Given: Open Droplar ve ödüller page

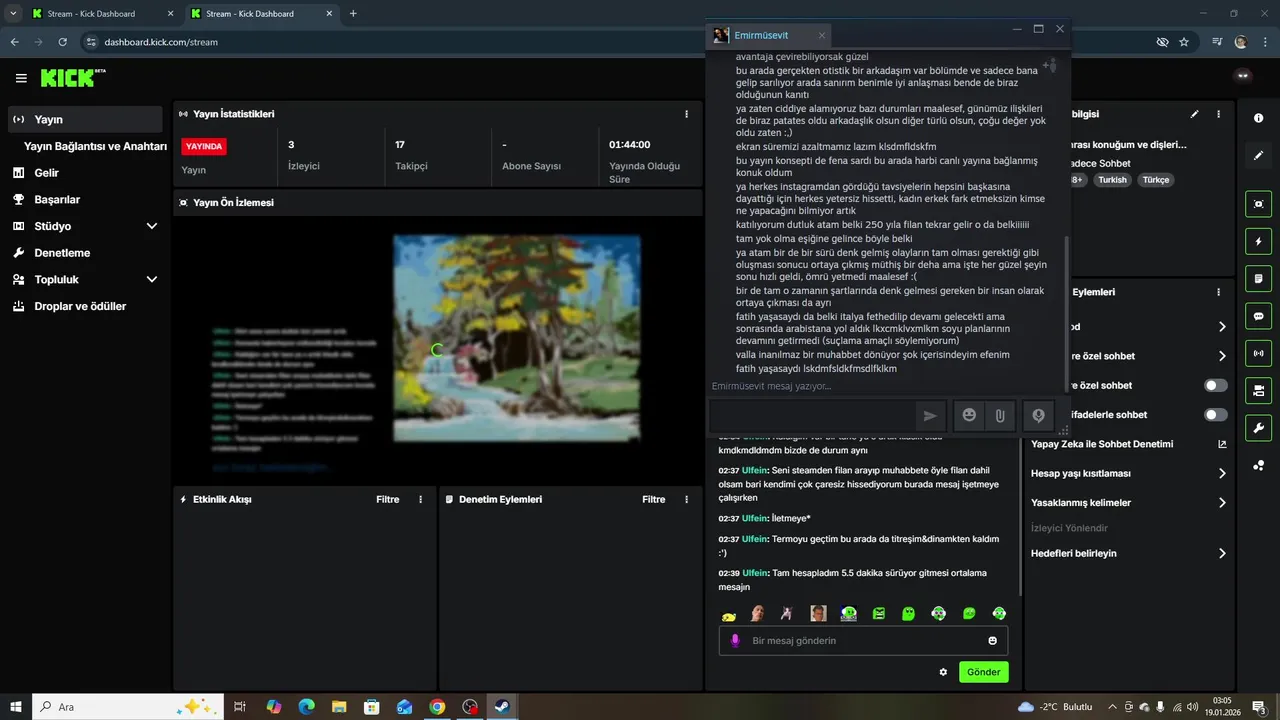Looking at the screenshot, I should pyautogui.click(x=85, y=306).
